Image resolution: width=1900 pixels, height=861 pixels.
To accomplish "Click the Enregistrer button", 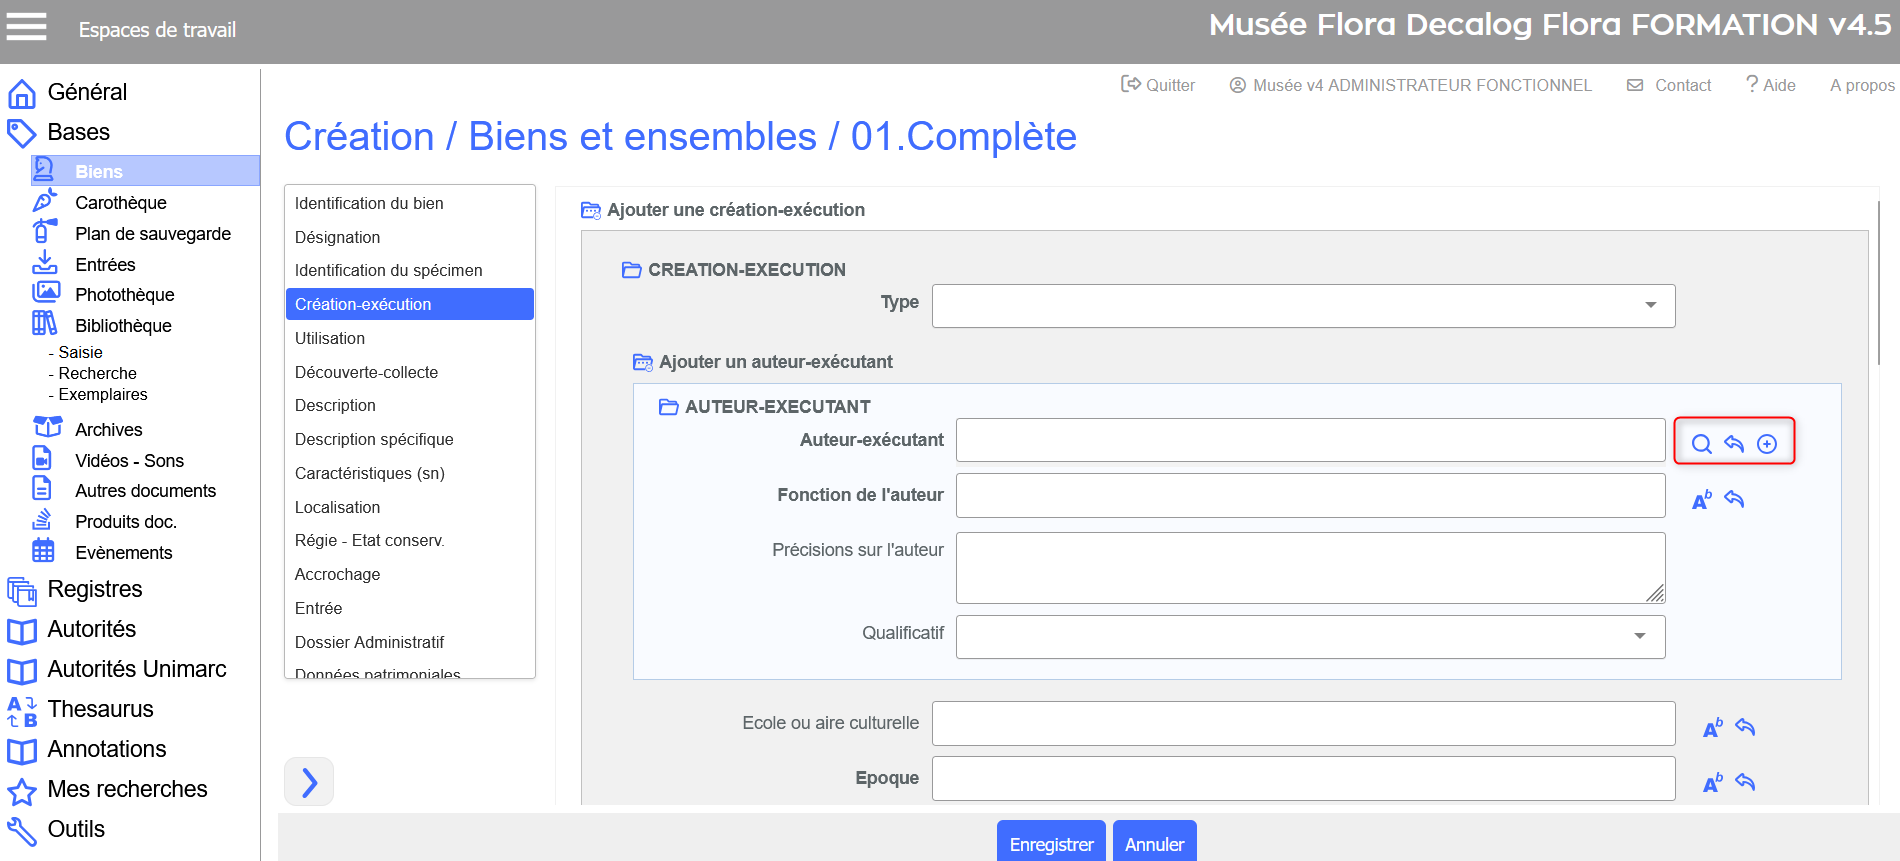I will pos(1051,844).
